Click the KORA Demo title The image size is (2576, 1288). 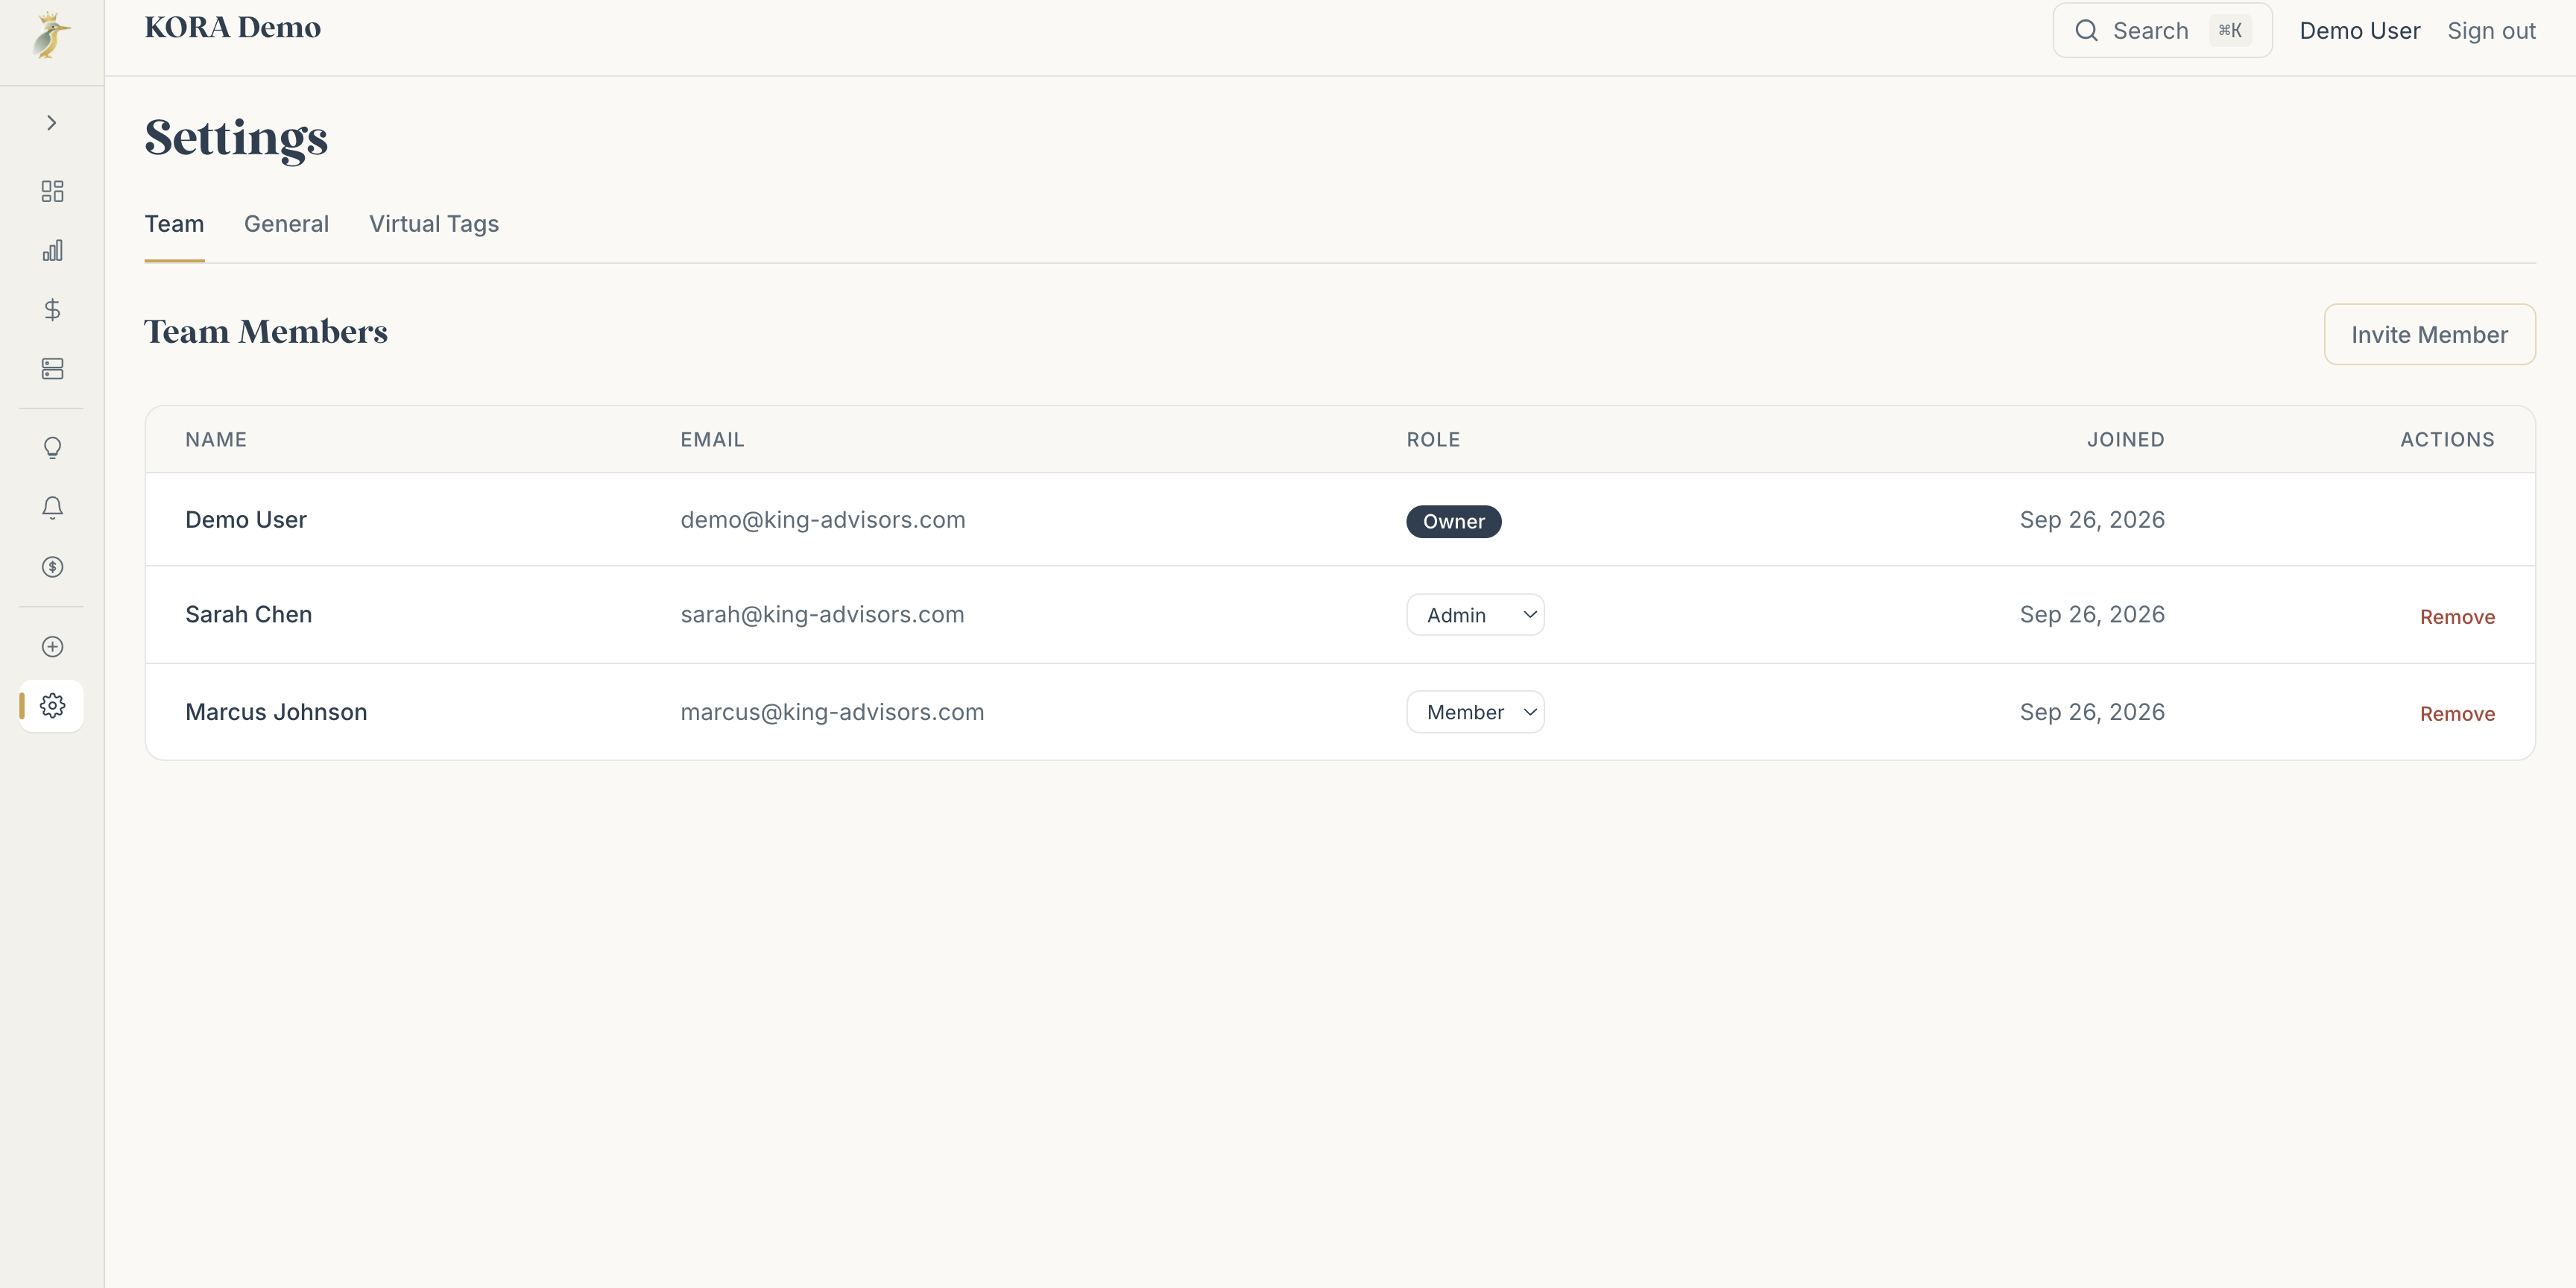[233, 28]
